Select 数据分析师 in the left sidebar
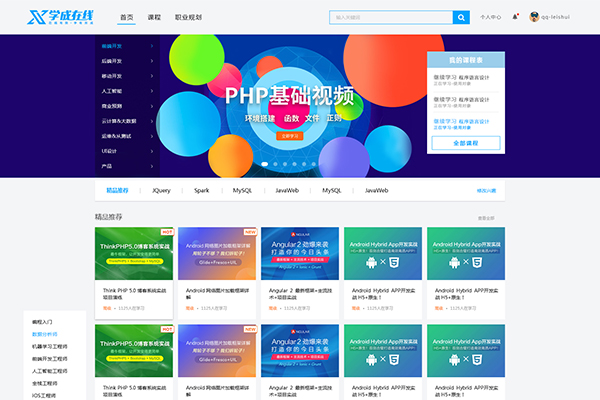600x400 pixels. [x=44, y=334]
